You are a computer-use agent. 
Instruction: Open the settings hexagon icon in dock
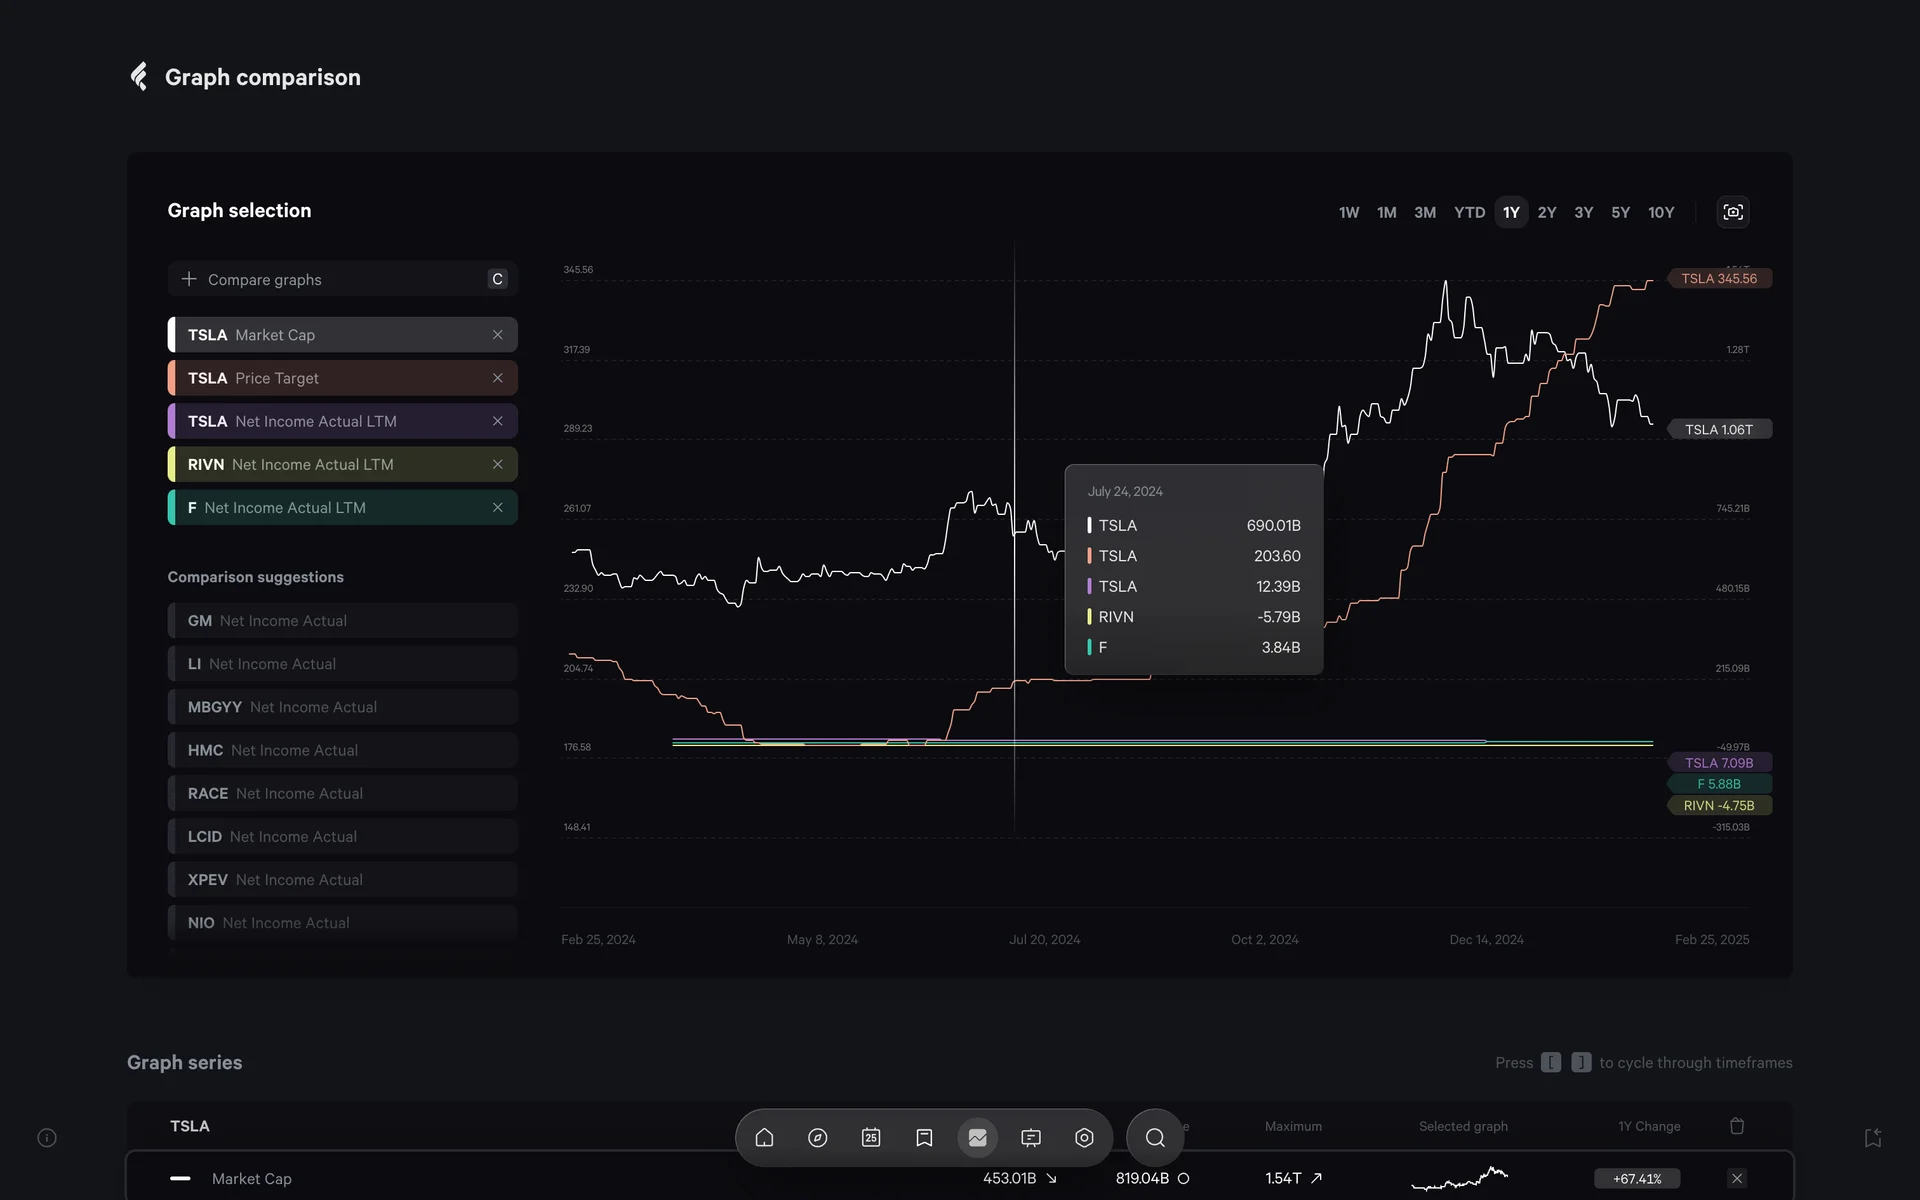pos(1084,1137)
